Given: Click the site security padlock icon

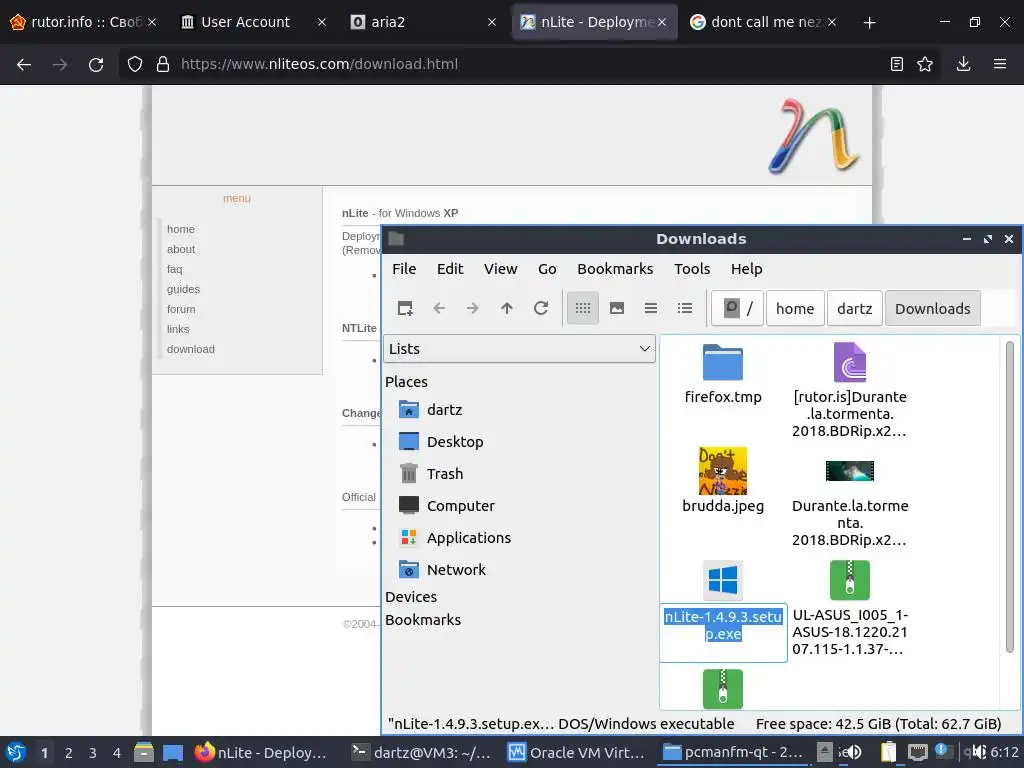Looking at the screenshot, I should (x=163, y=64).
